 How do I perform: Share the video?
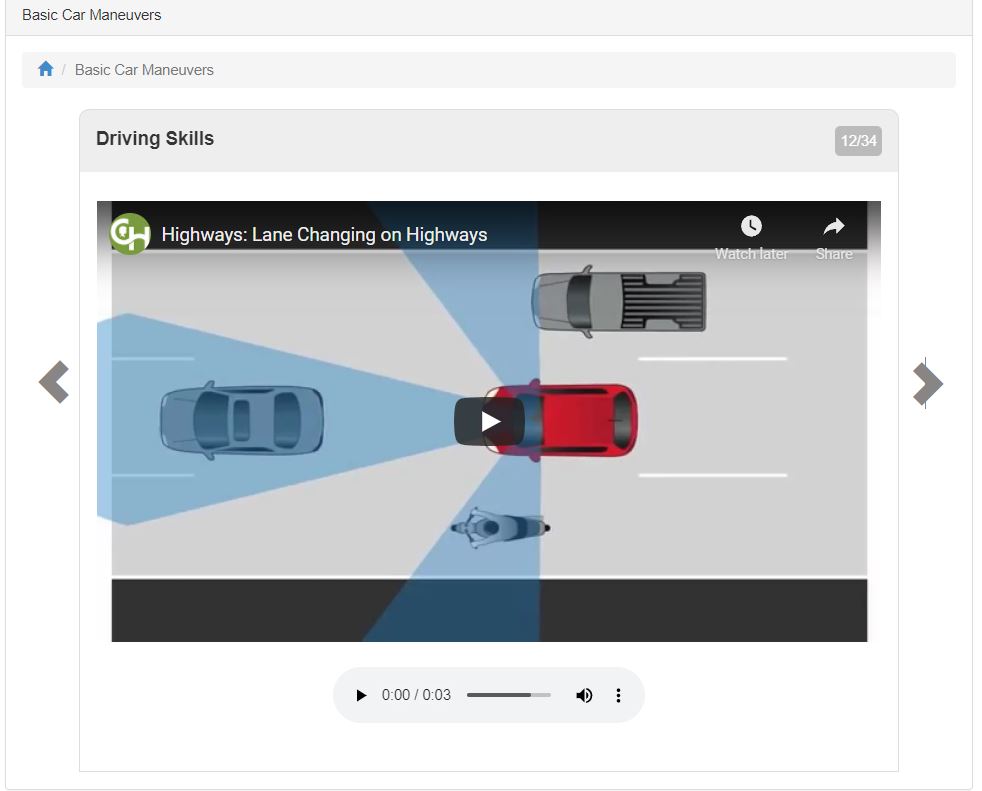[834, 238]
